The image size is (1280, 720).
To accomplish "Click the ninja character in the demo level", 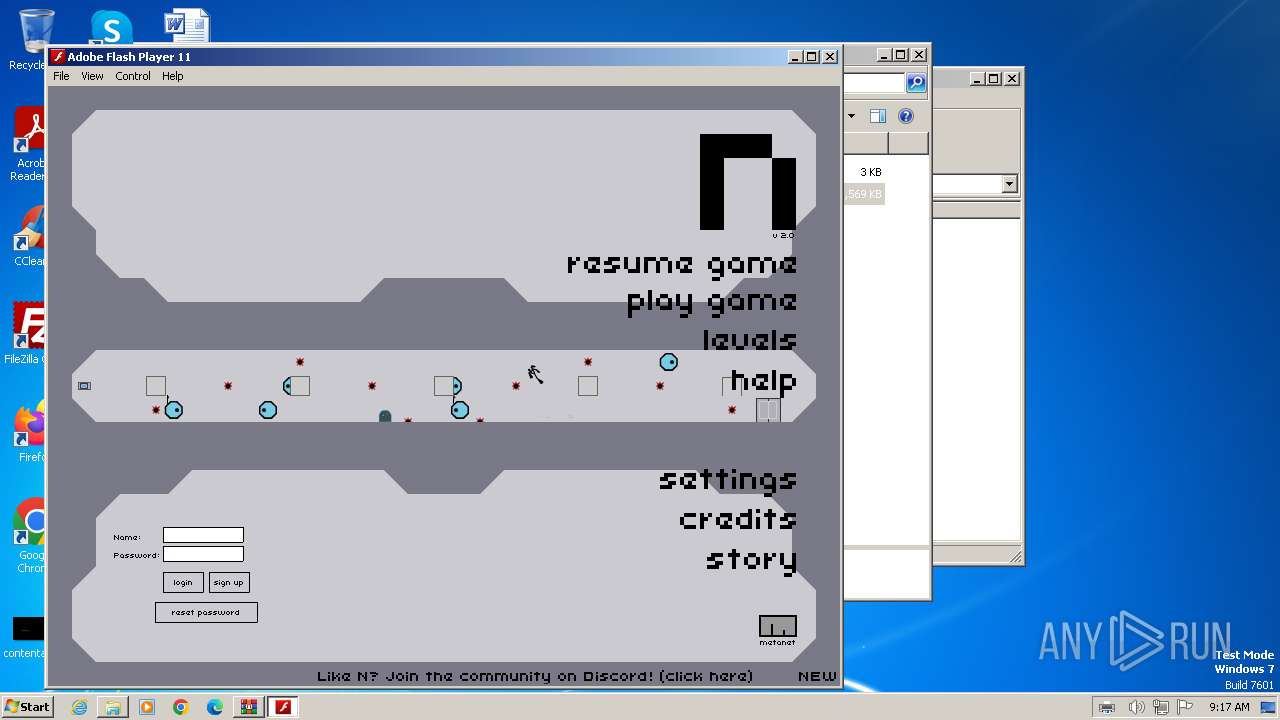I will tap(535, 374).
